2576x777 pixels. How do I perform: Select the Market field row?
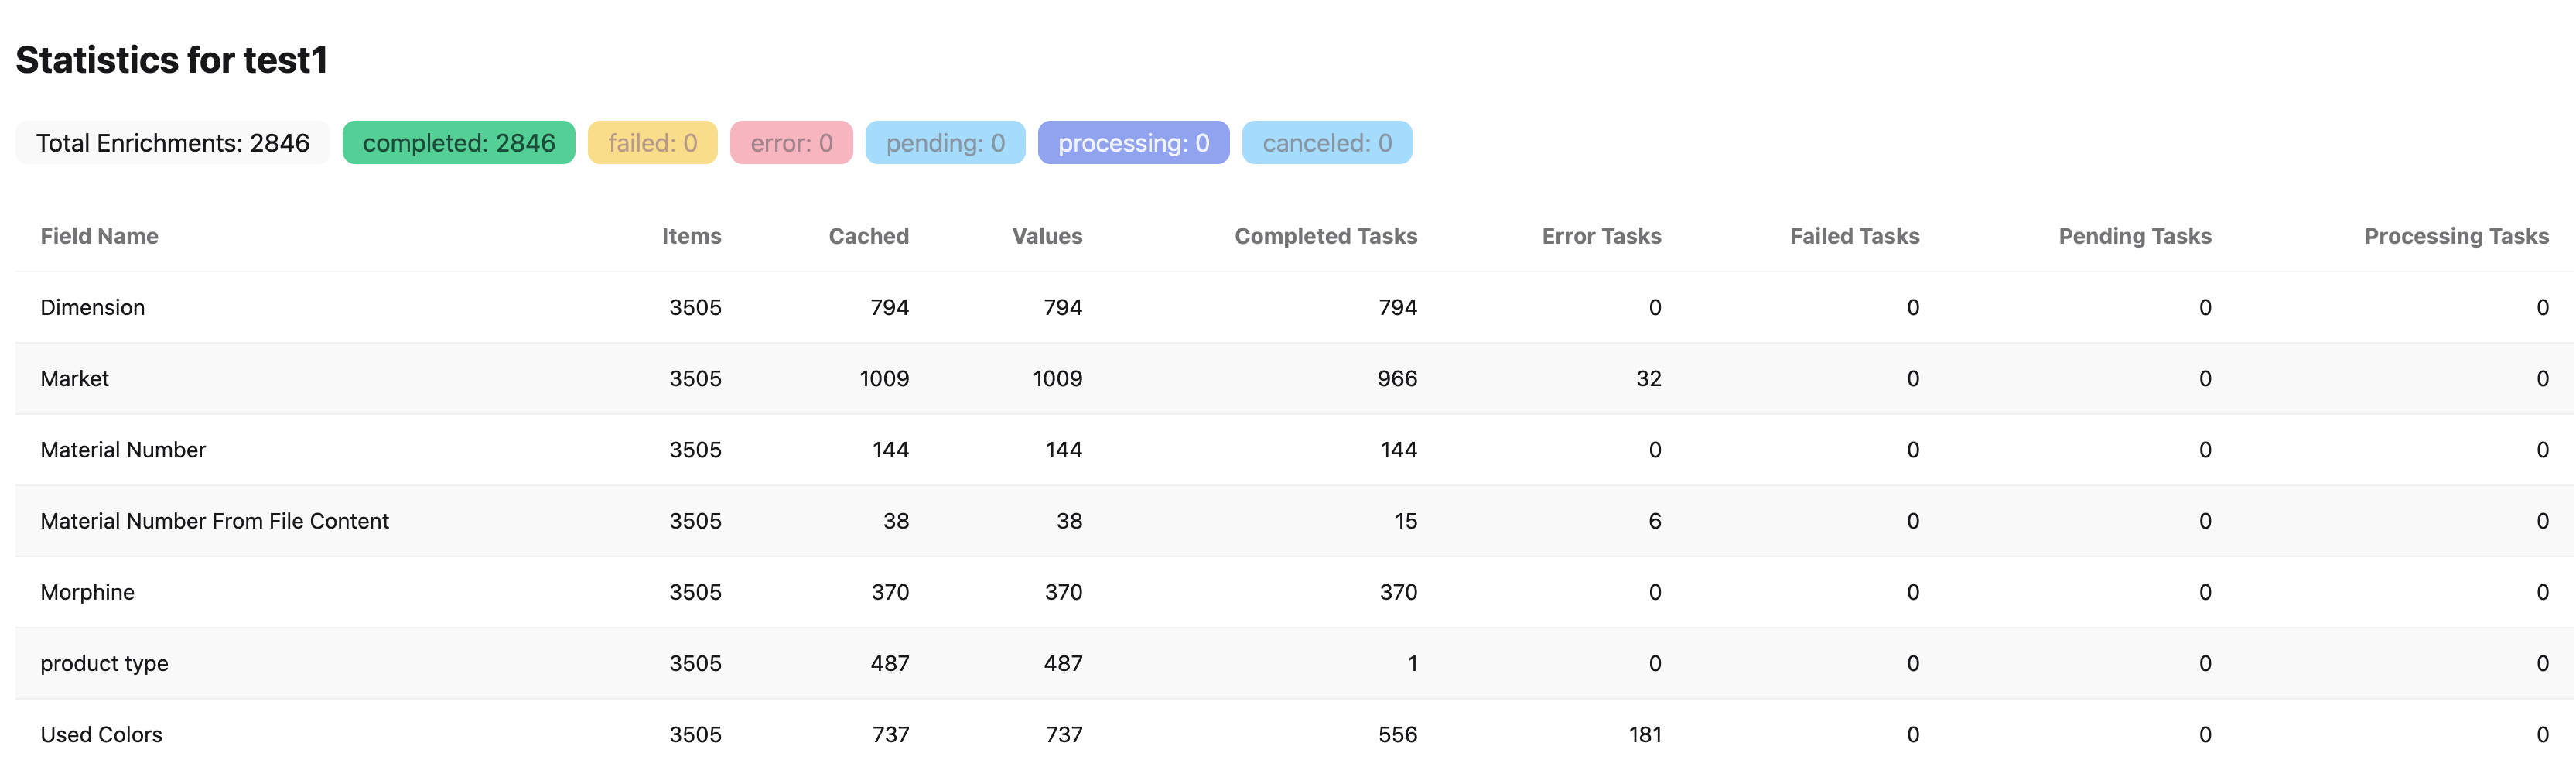74,378
